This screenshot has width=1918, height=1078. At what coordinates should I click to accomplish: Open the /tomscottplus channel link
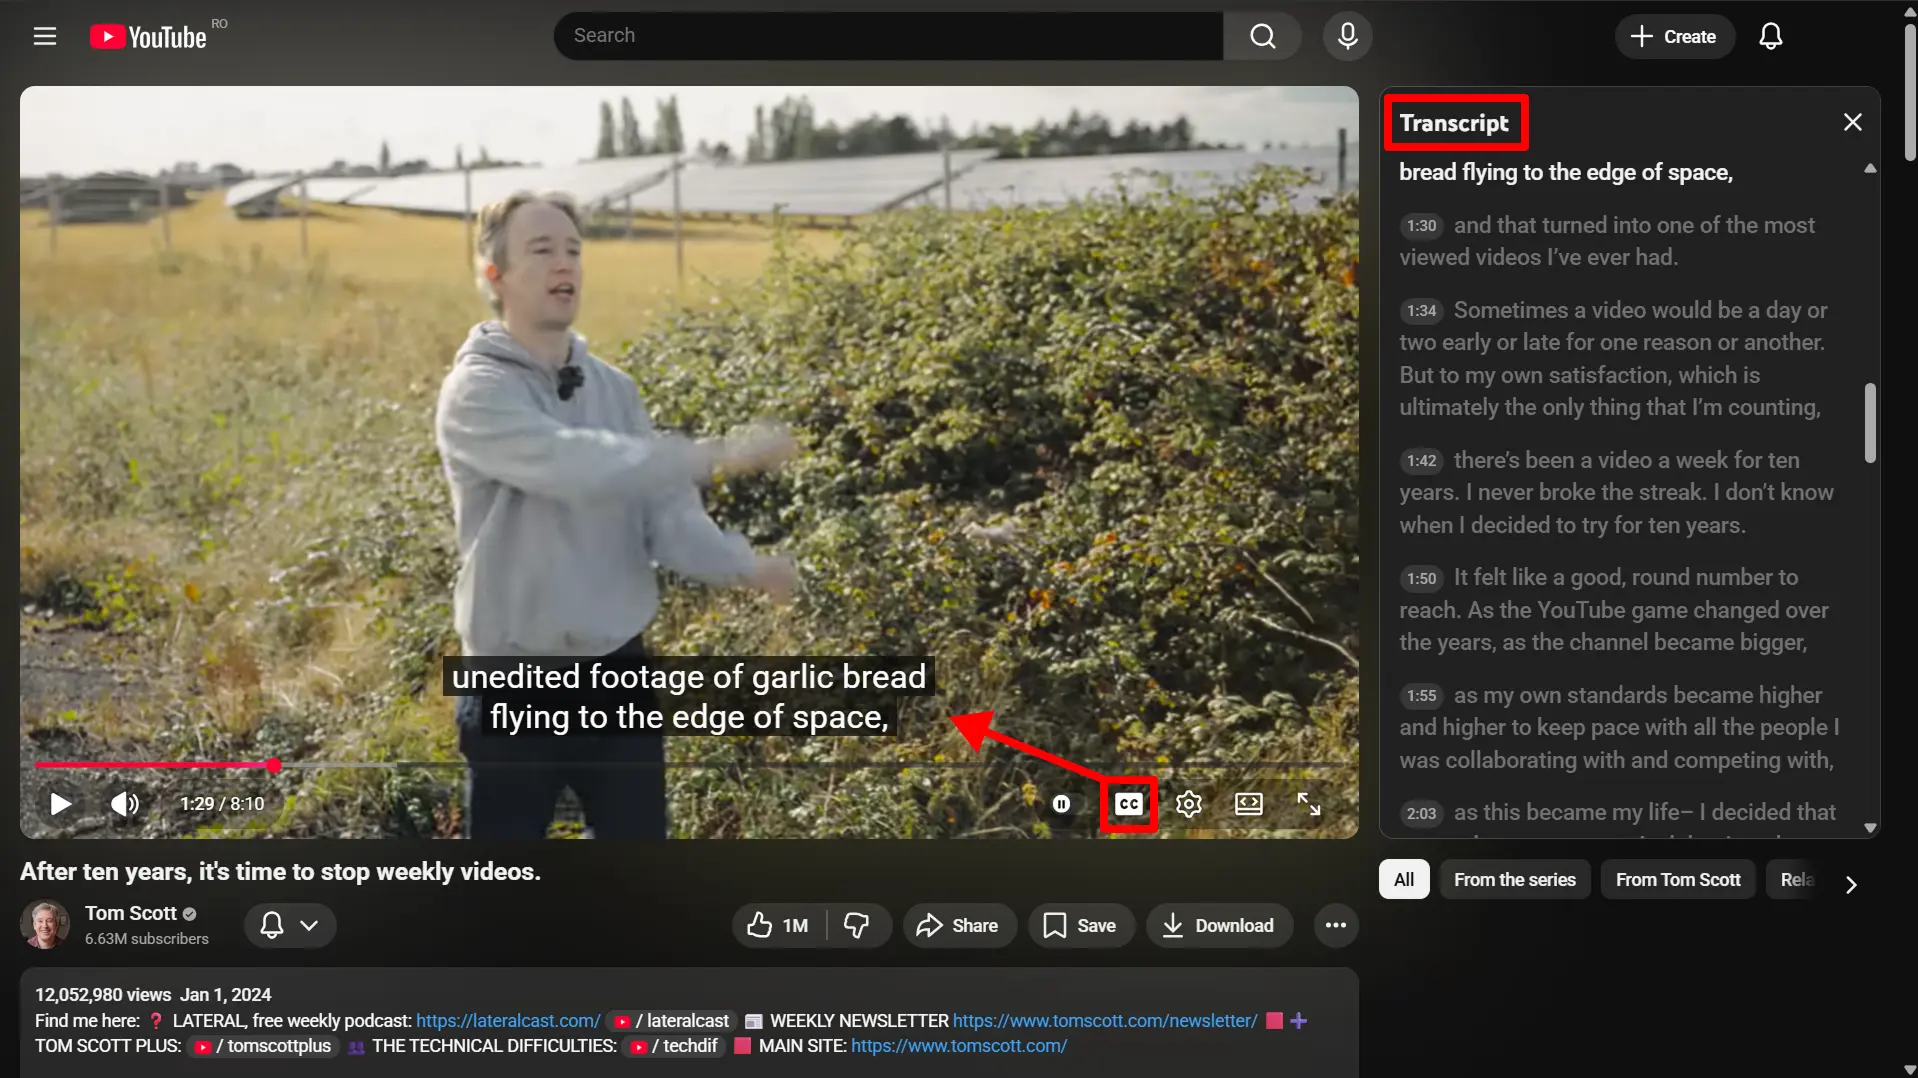coord(264,1046)
